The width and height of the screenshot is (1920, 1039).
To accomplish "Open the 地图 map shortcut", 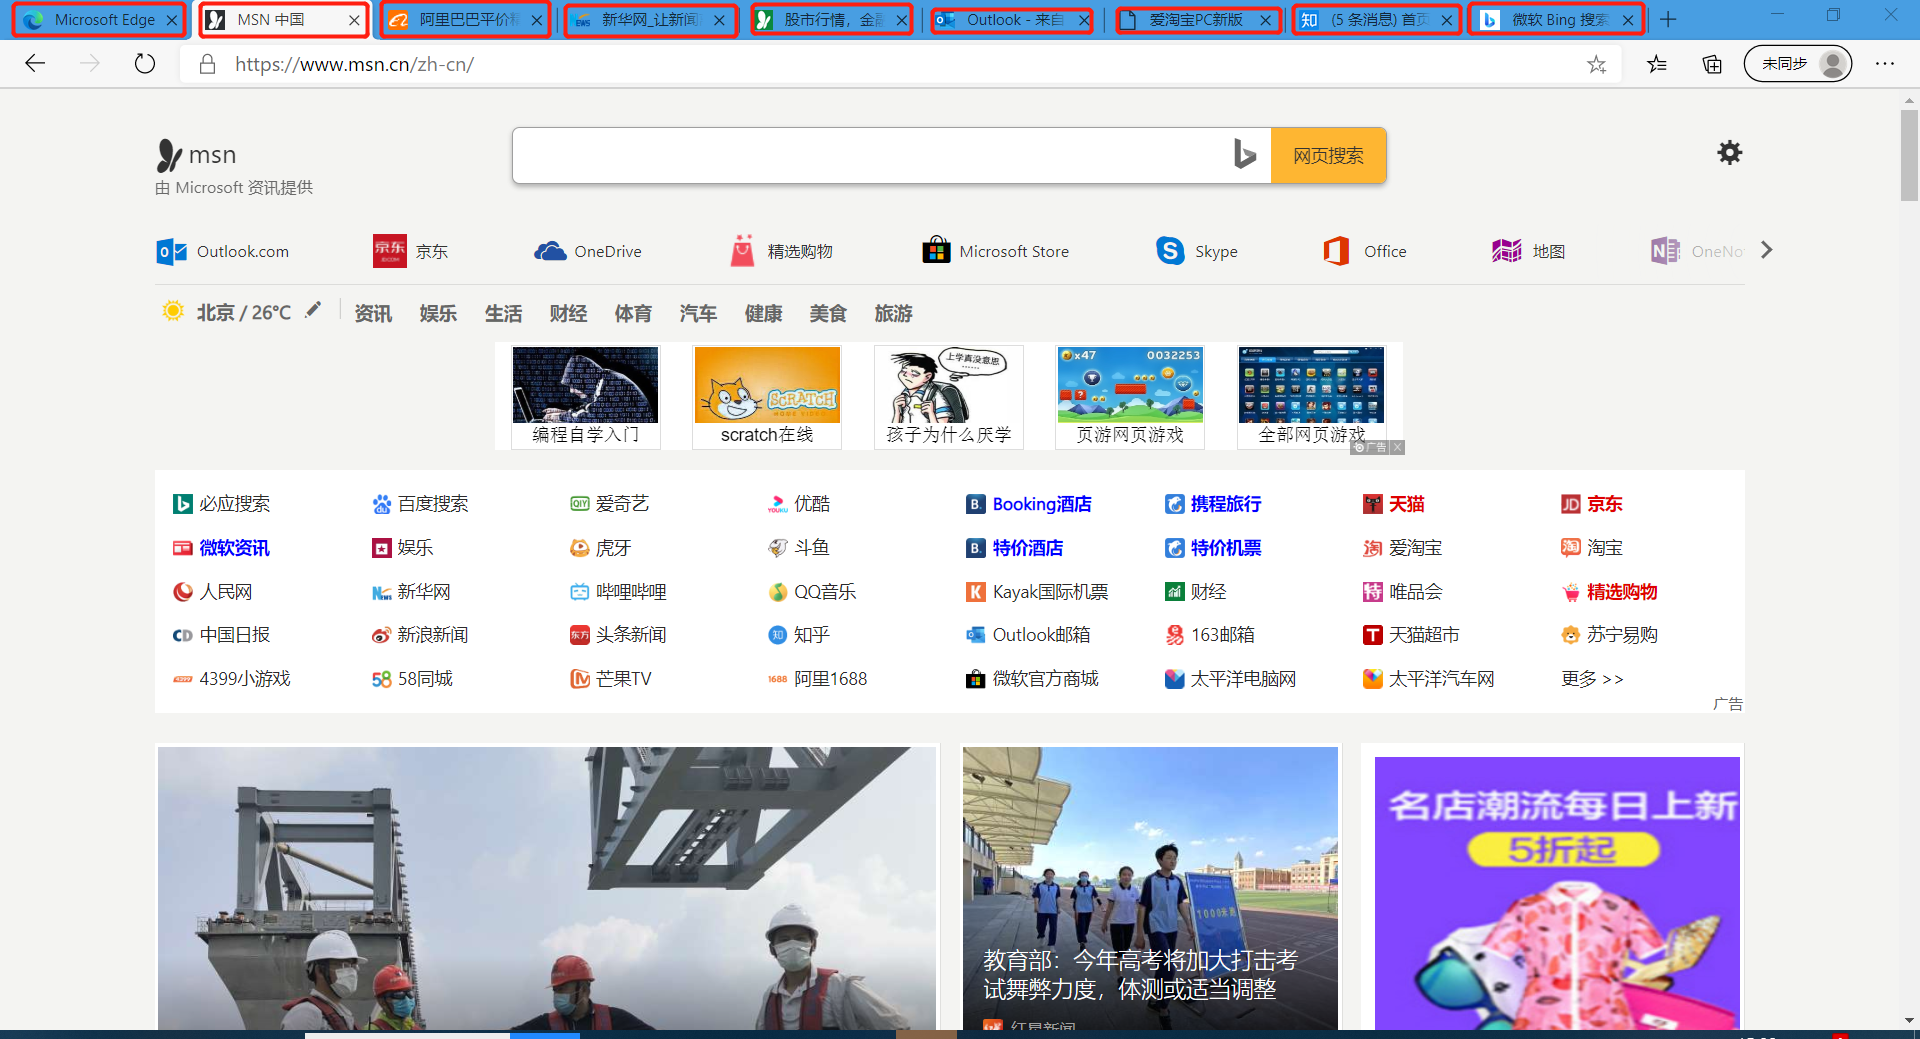I will tap(1528, 251).
